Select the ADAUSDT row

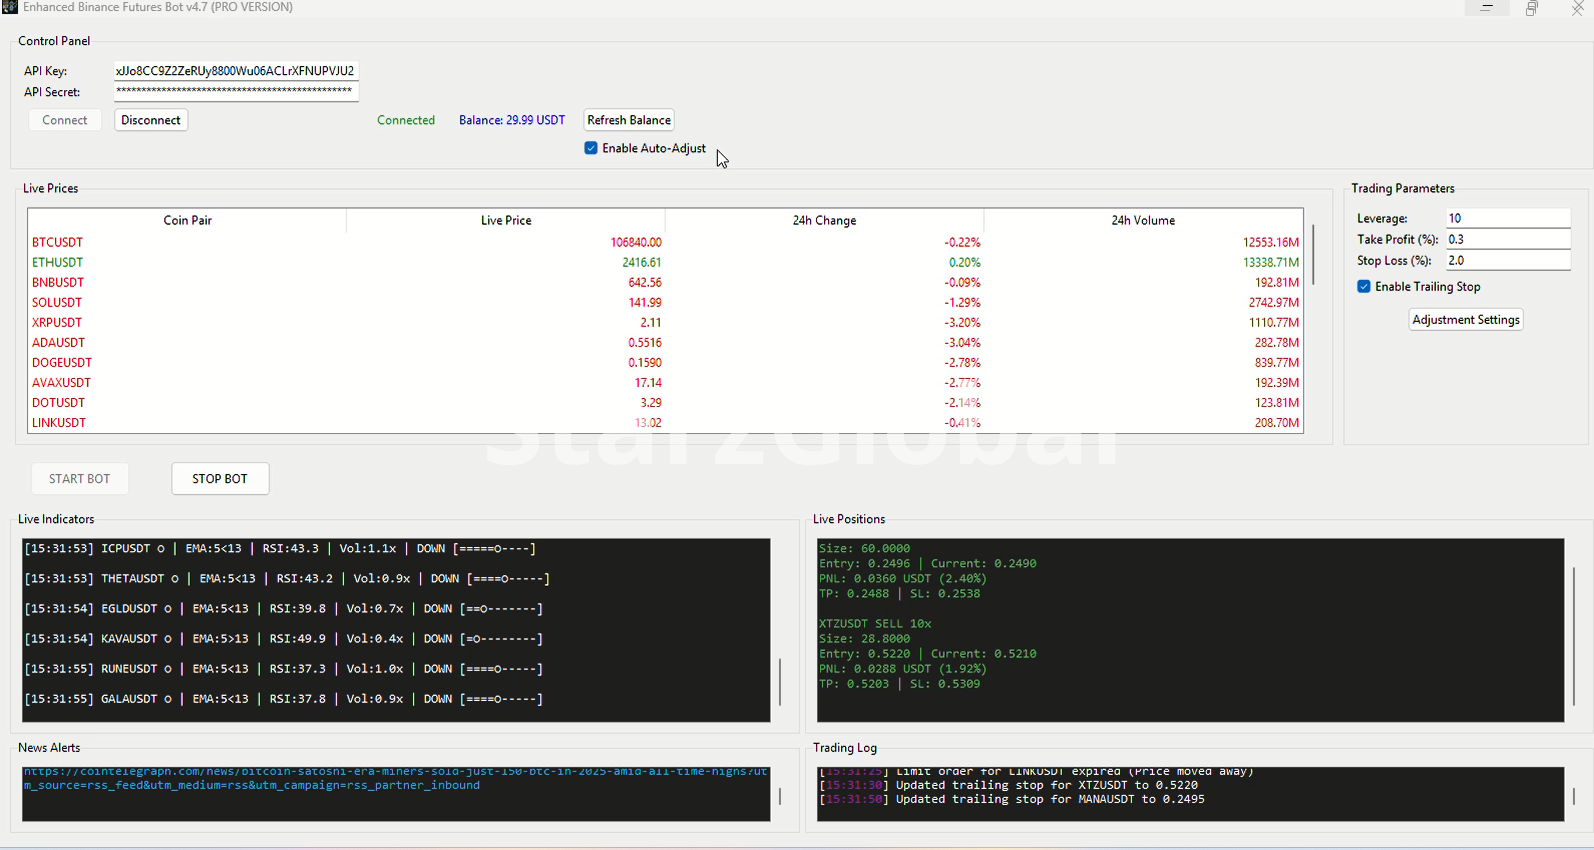(x=665, y=342)
